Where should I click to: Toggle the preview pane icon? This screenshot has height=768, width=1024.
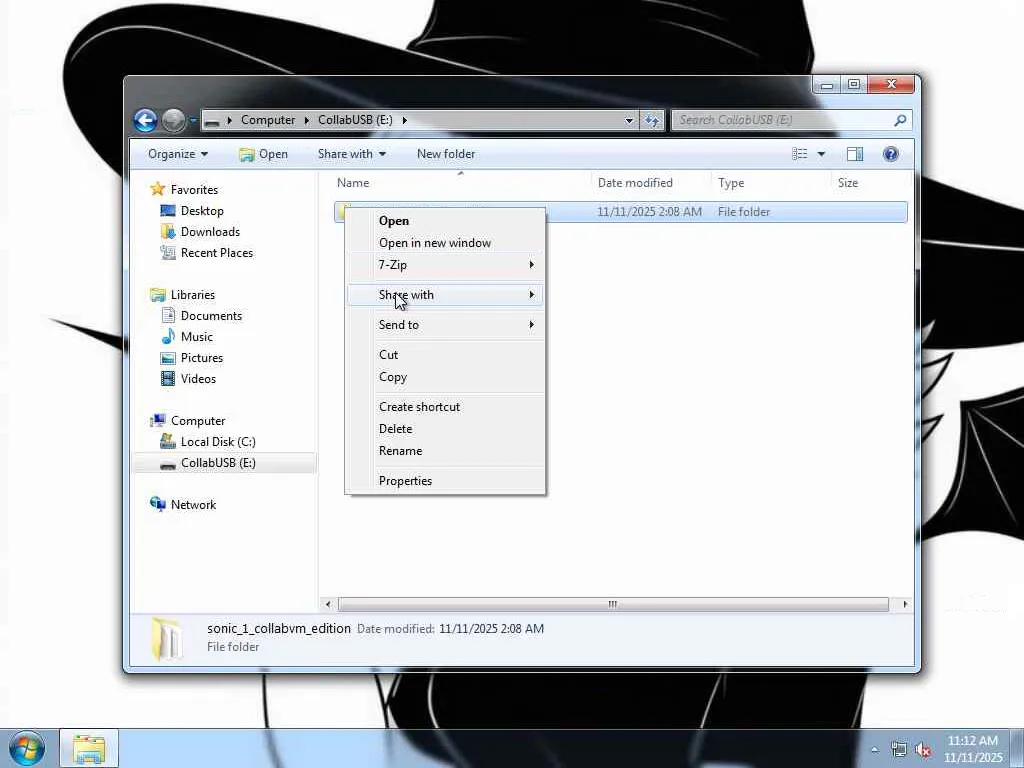(x=855, y=154)
